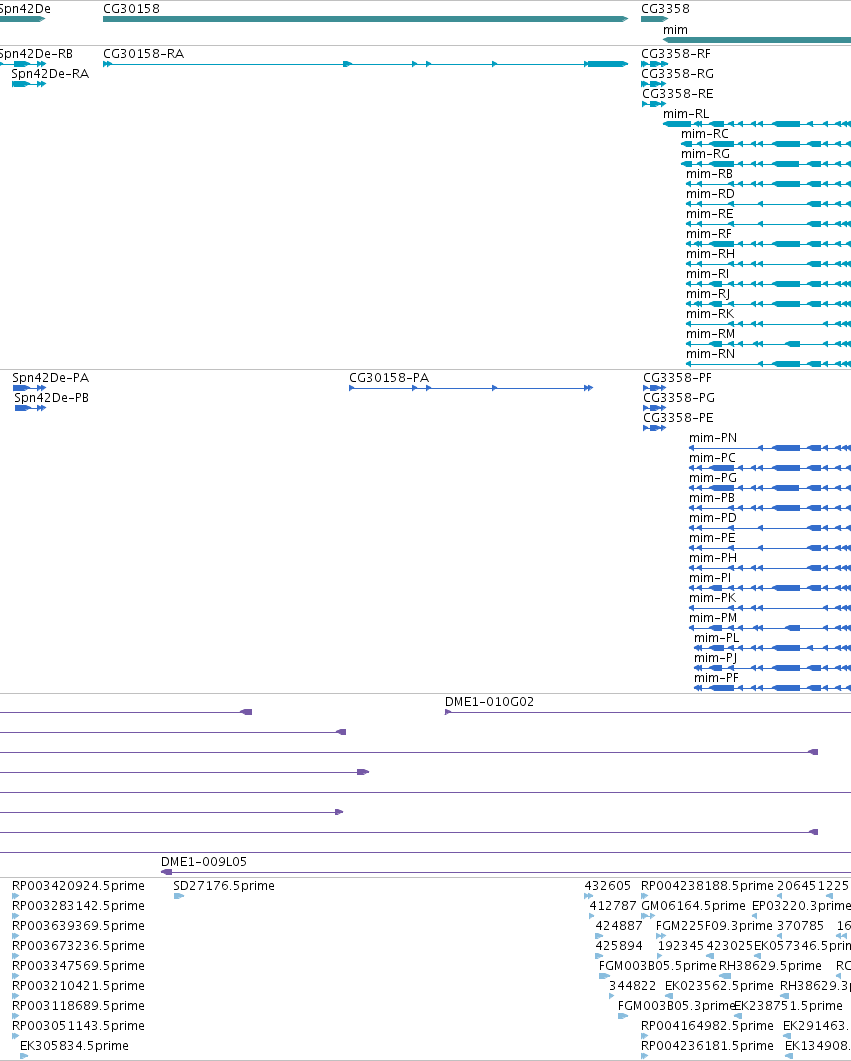Click the CG30158-RA transcript label

click(143, 53)
